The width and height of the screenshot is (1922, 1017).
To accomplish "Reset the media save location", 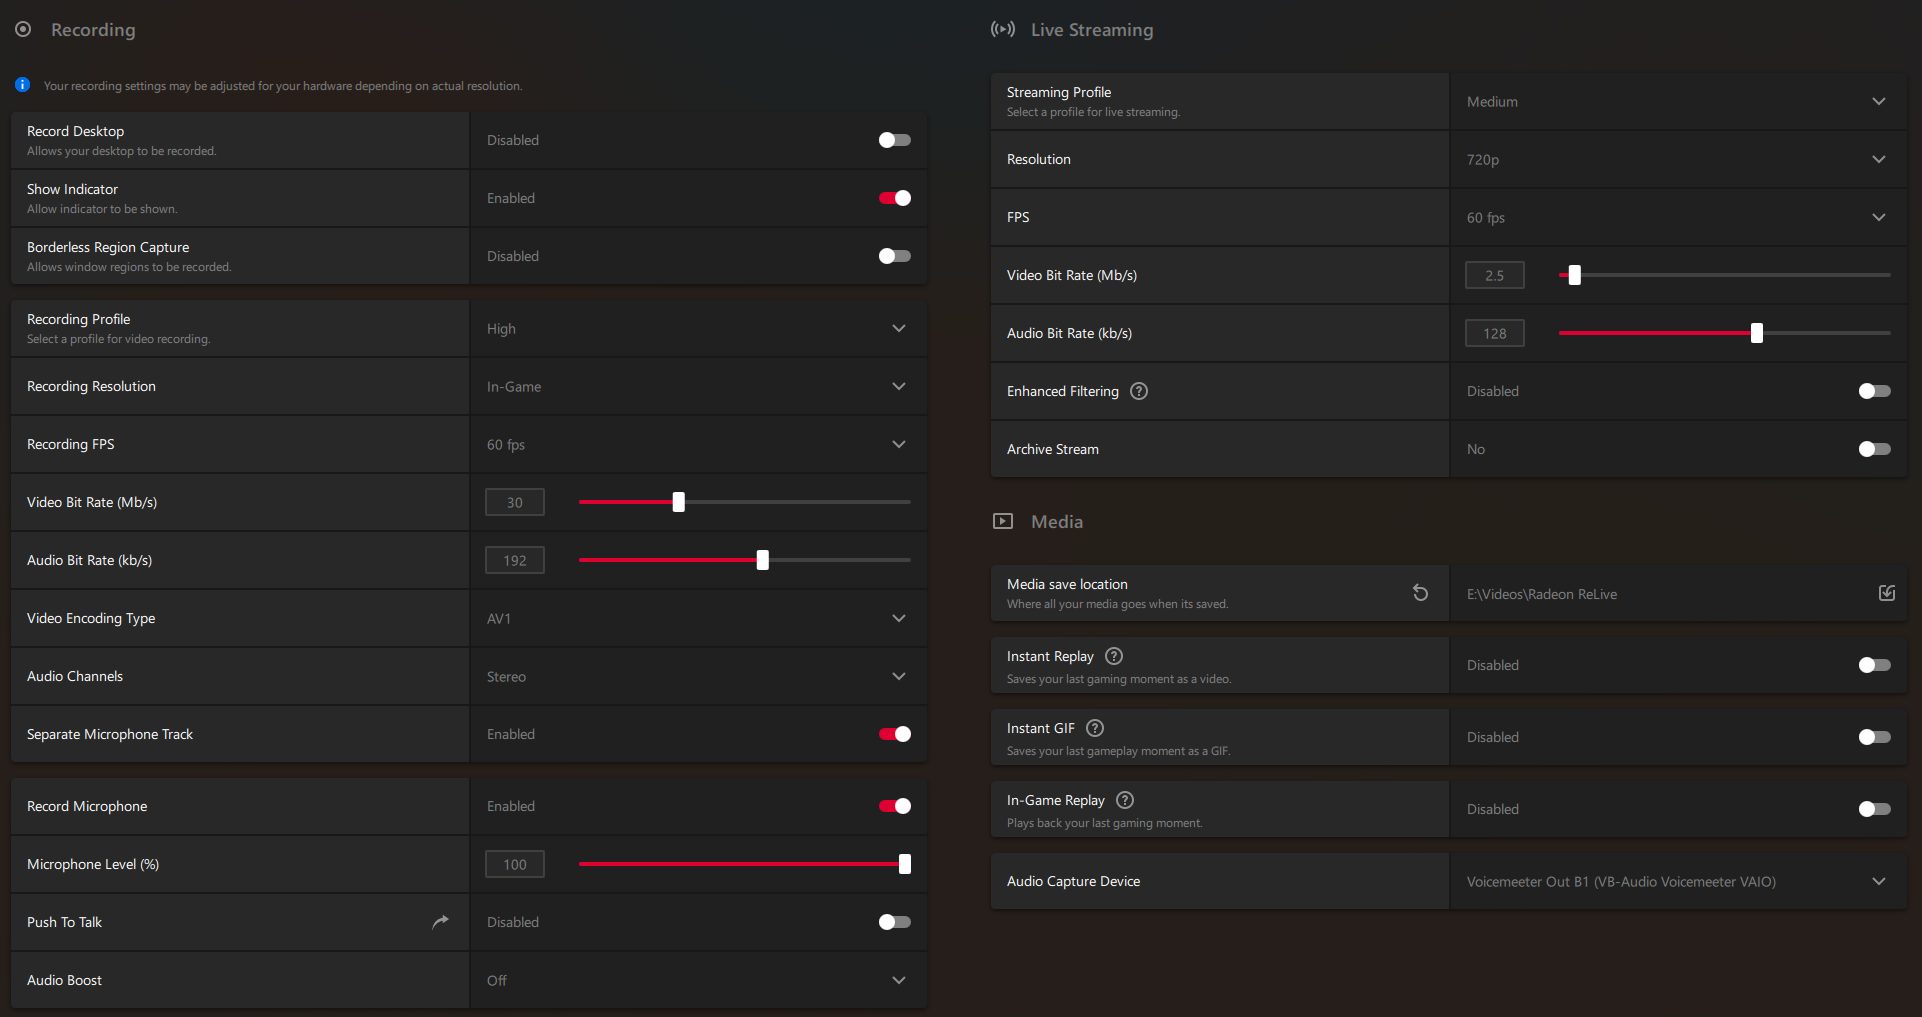I will (1420, 593).
